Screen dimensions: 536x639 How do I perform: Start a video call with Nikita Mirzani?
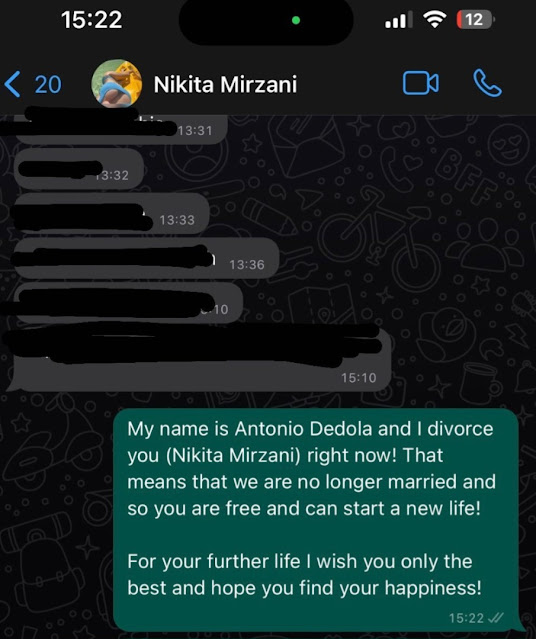coord(421,83)
